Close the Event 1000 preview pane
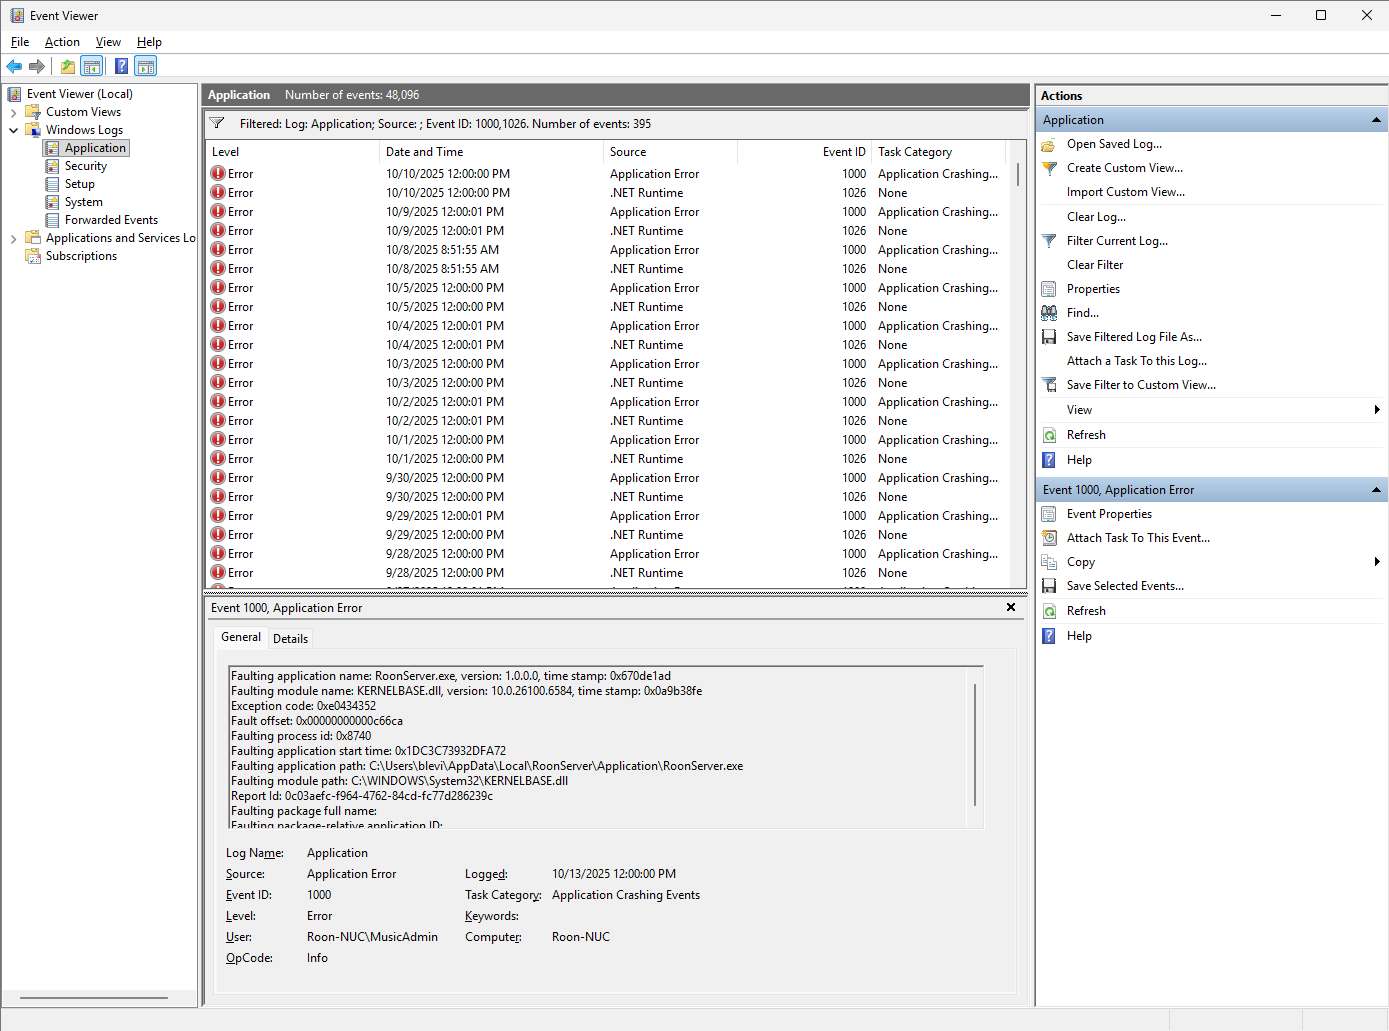This screenshot has width=1389, height=1031. tap(1011, 607)
